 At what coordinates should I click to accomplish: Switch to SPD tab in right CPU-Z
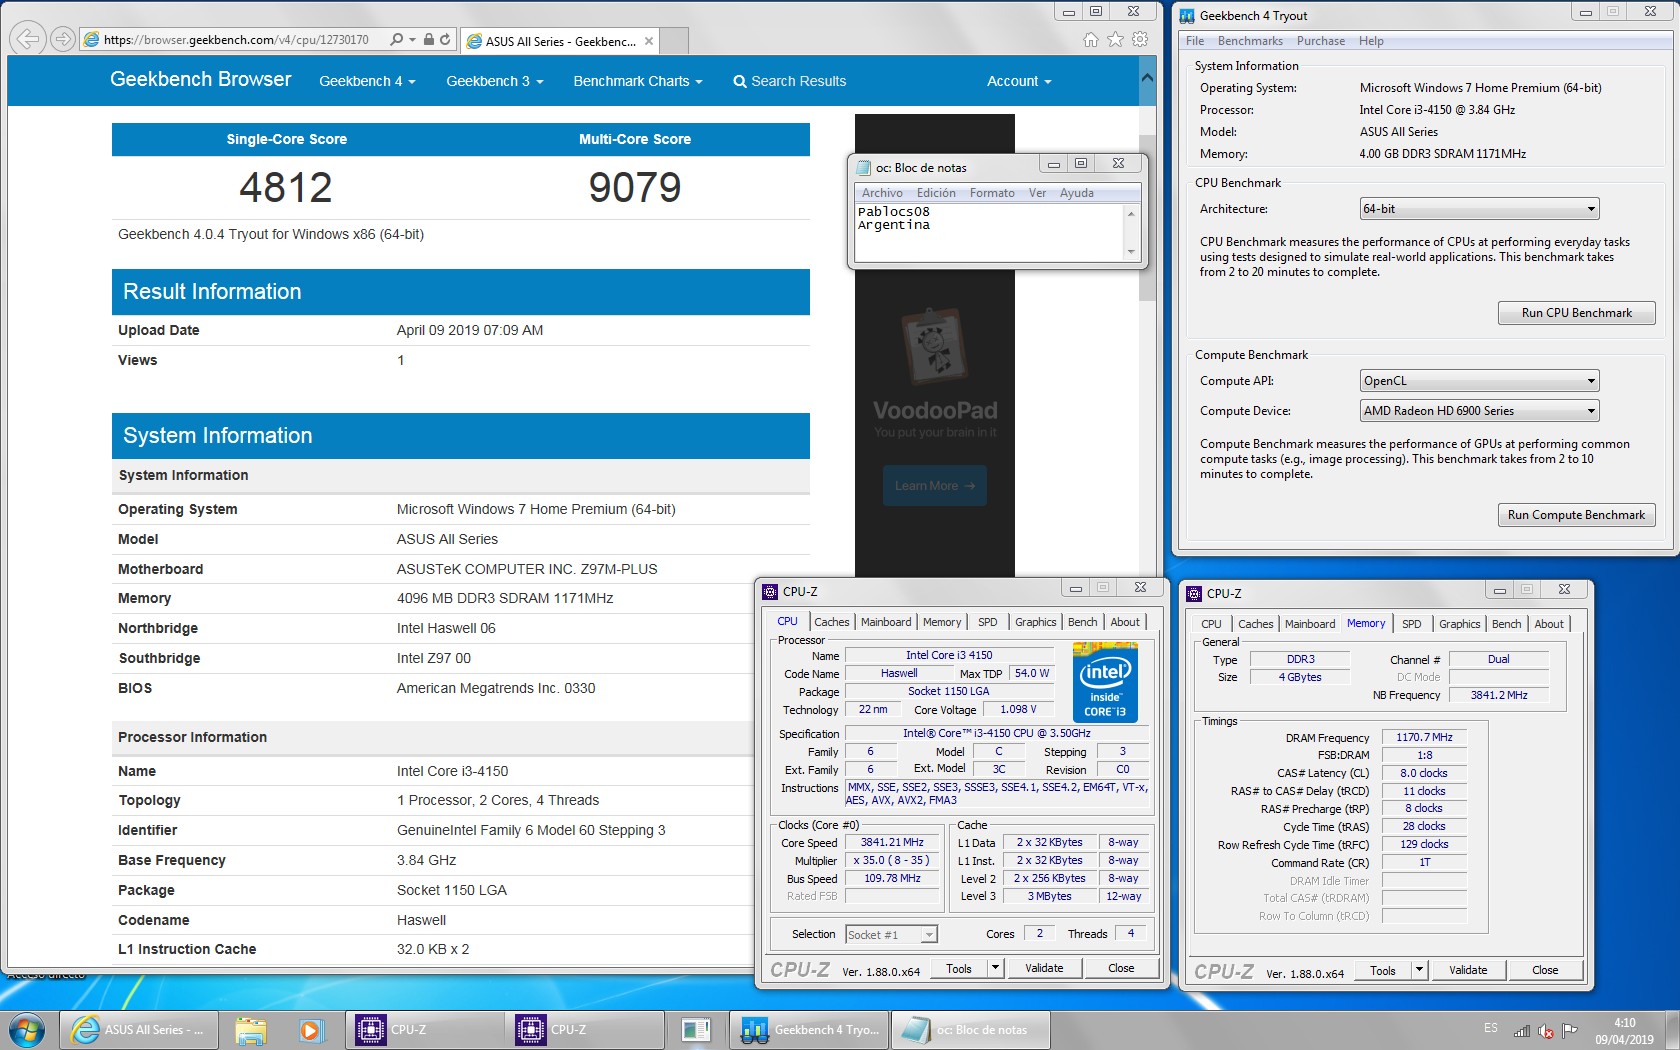(x=1411, y=624)
